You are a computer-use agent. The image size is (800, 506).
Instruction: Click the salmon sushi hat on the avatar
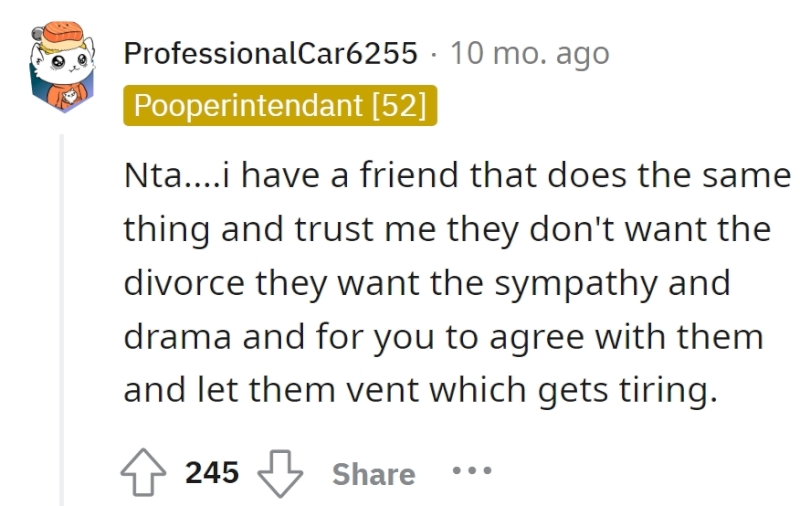(x=62, y=34)
